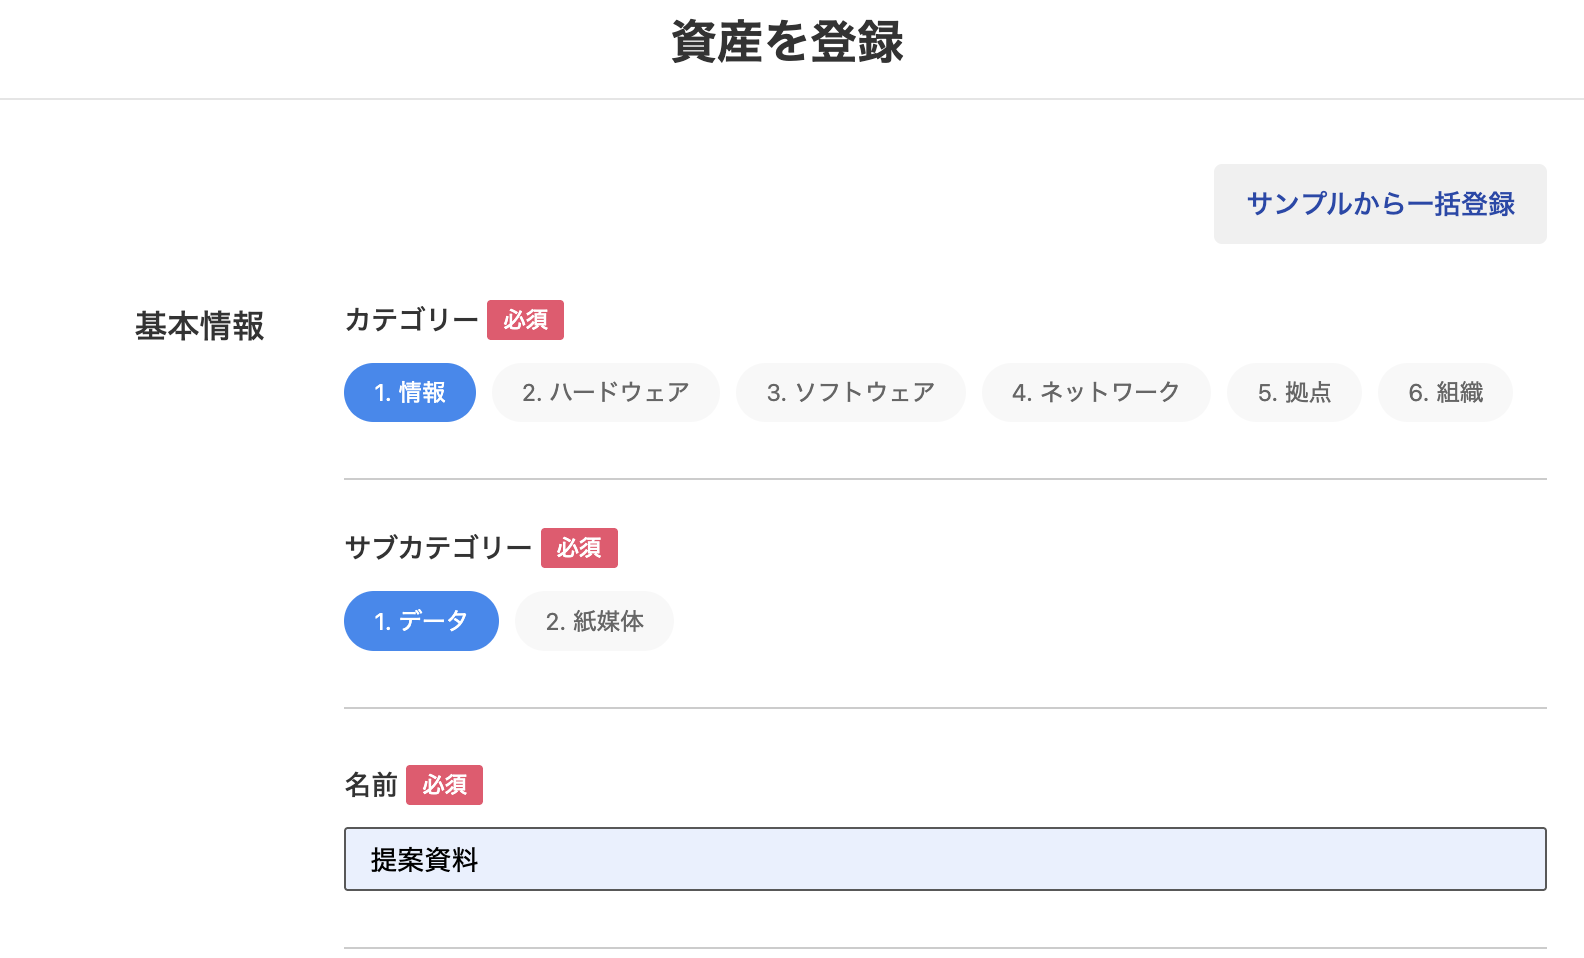Select category 1. 情報

(410, 392)
